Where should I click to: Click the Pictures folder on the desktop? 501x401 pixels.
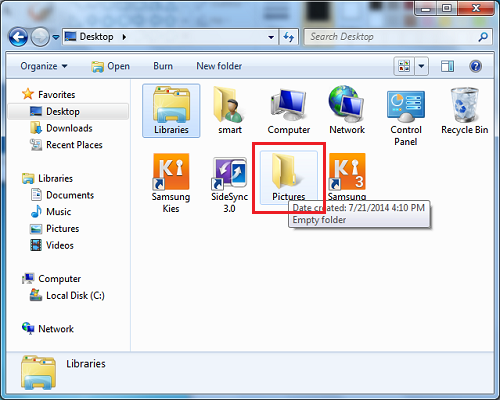(x=288, y=177)
